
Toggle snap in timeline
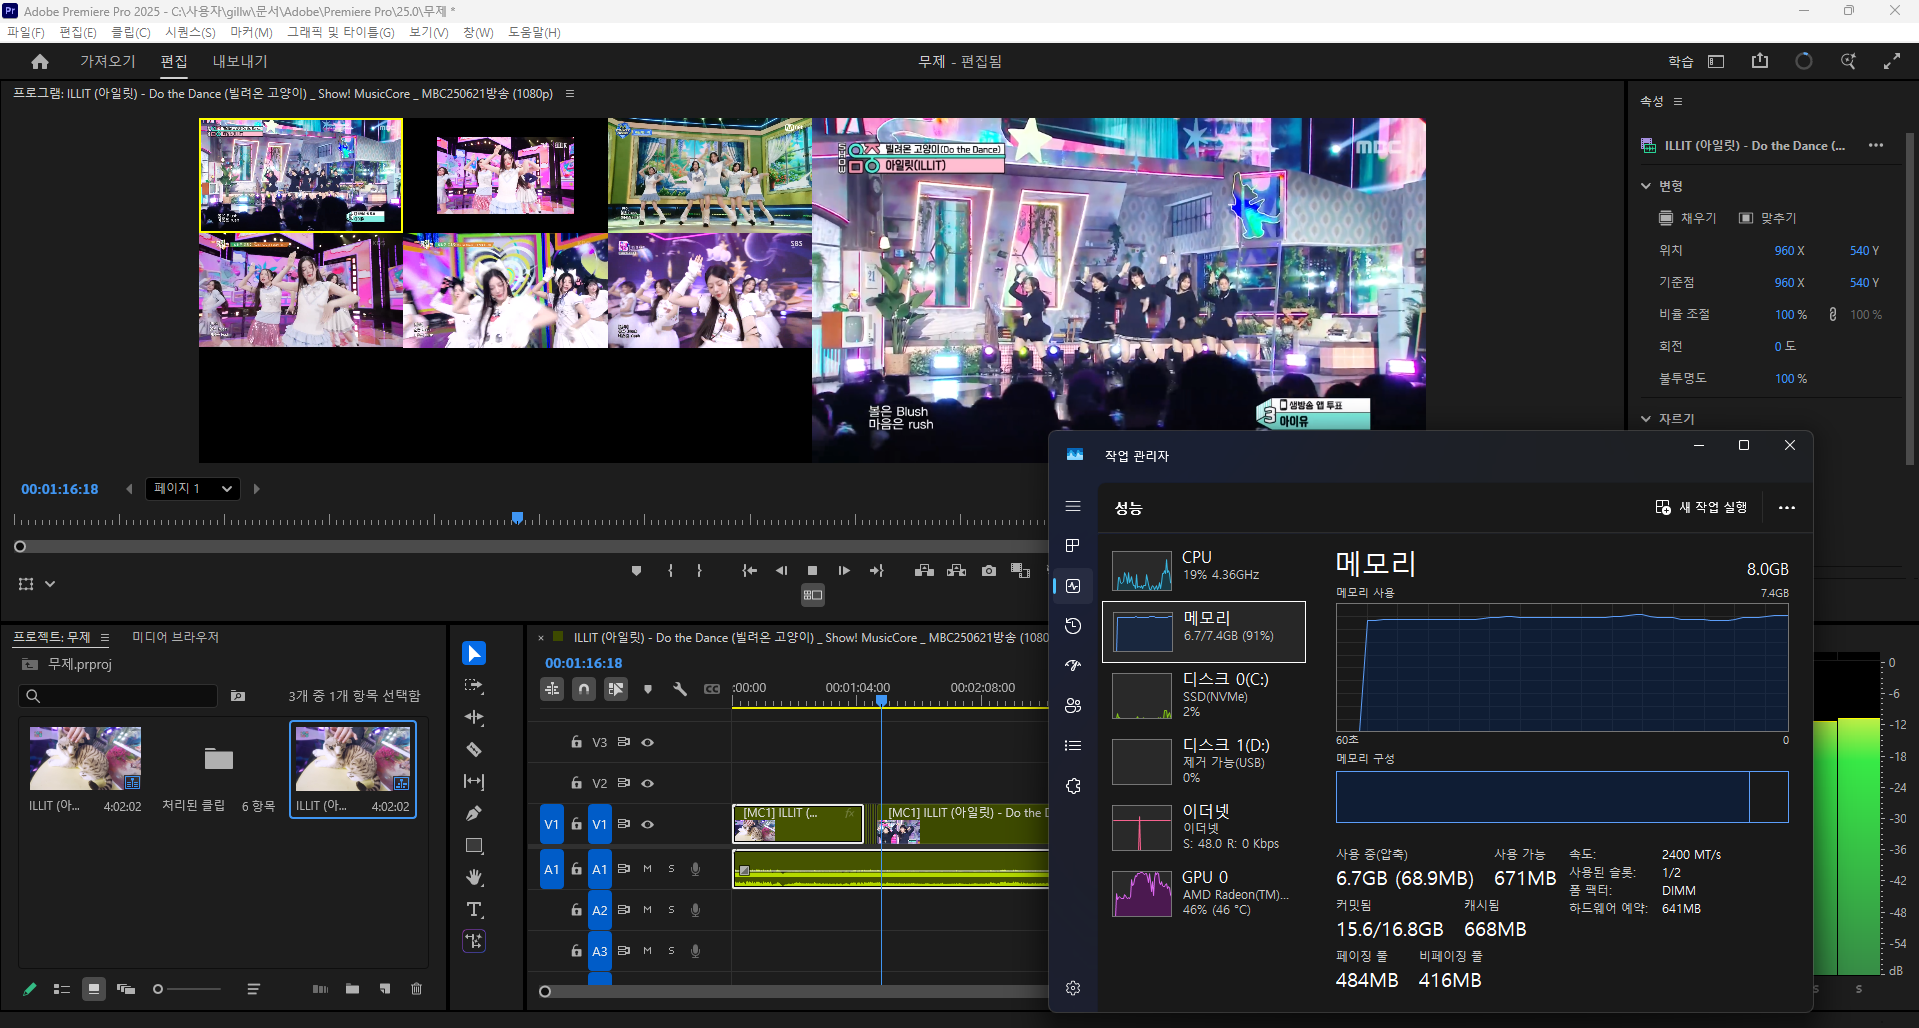point(584,689)
